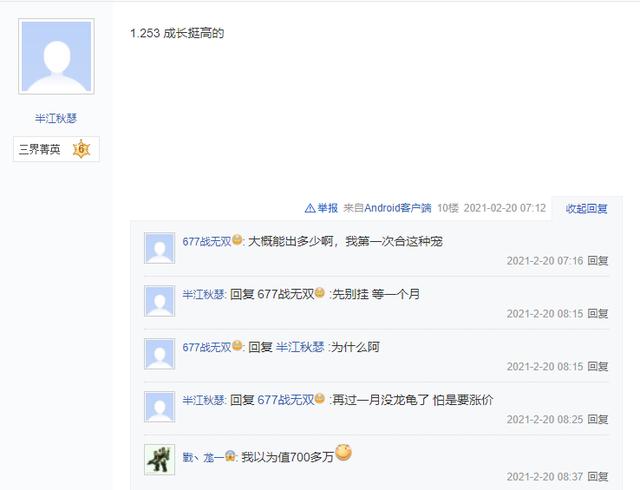Image resolution: width=640 pixels, height=490 pixels.
Task: Open 677战无双 mention in 08:25 comment
Action: tap(286, 400)
